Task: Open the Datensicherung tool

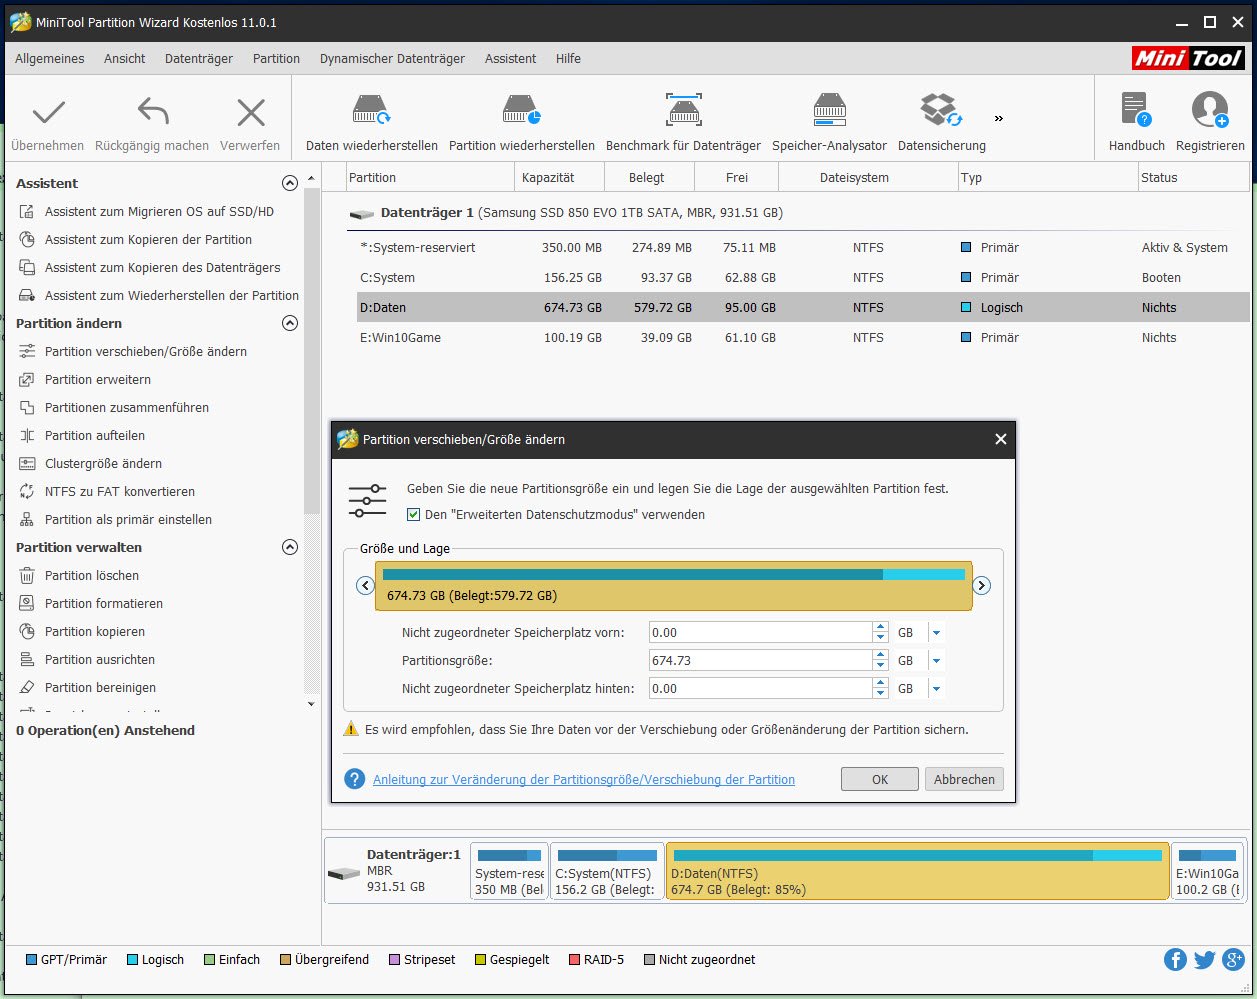Action: (x=938, y=118)
